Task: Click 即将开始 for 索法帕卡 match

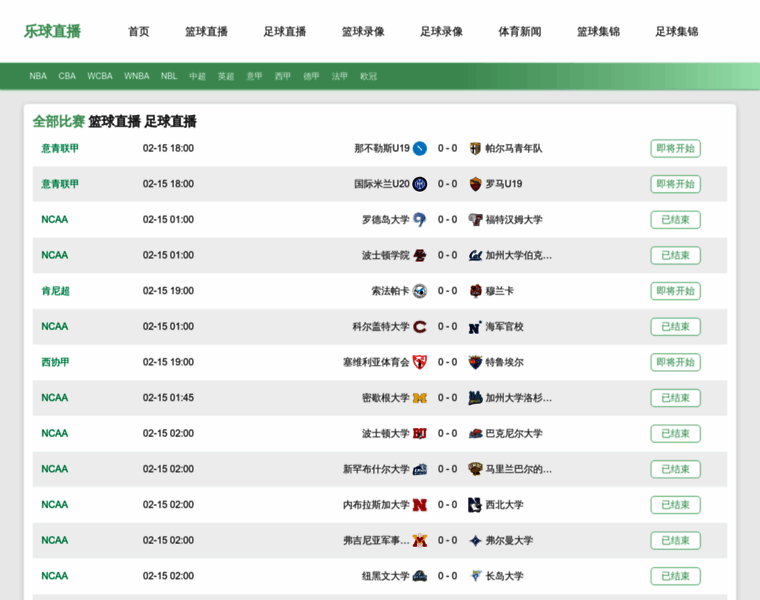Action: coord(675,291)
